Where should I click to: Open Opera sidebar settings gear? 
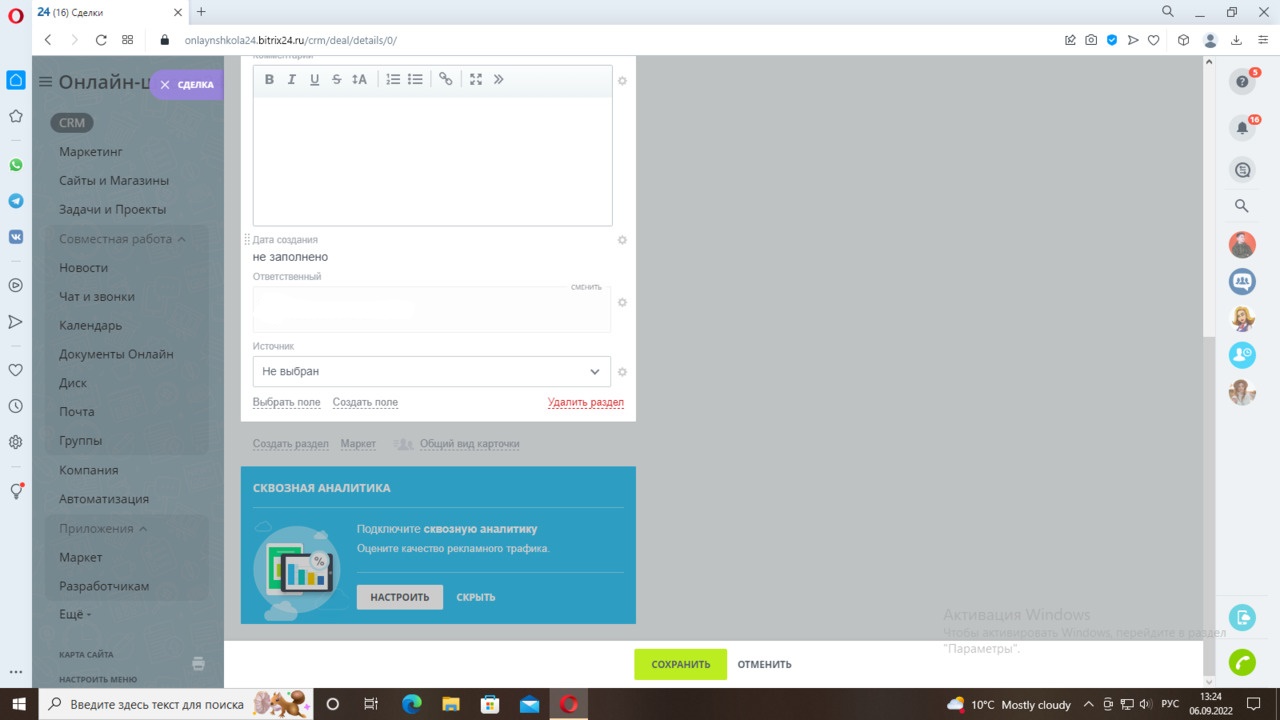(x=16, y=442)
